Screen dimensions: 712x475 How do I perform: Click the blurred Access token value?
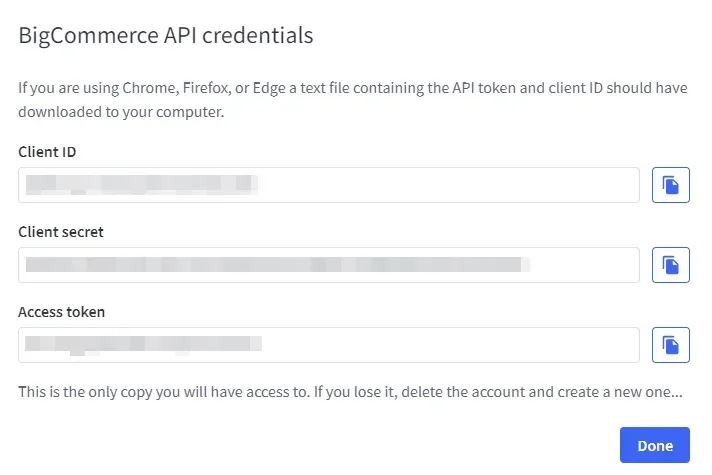pos(142,345)
